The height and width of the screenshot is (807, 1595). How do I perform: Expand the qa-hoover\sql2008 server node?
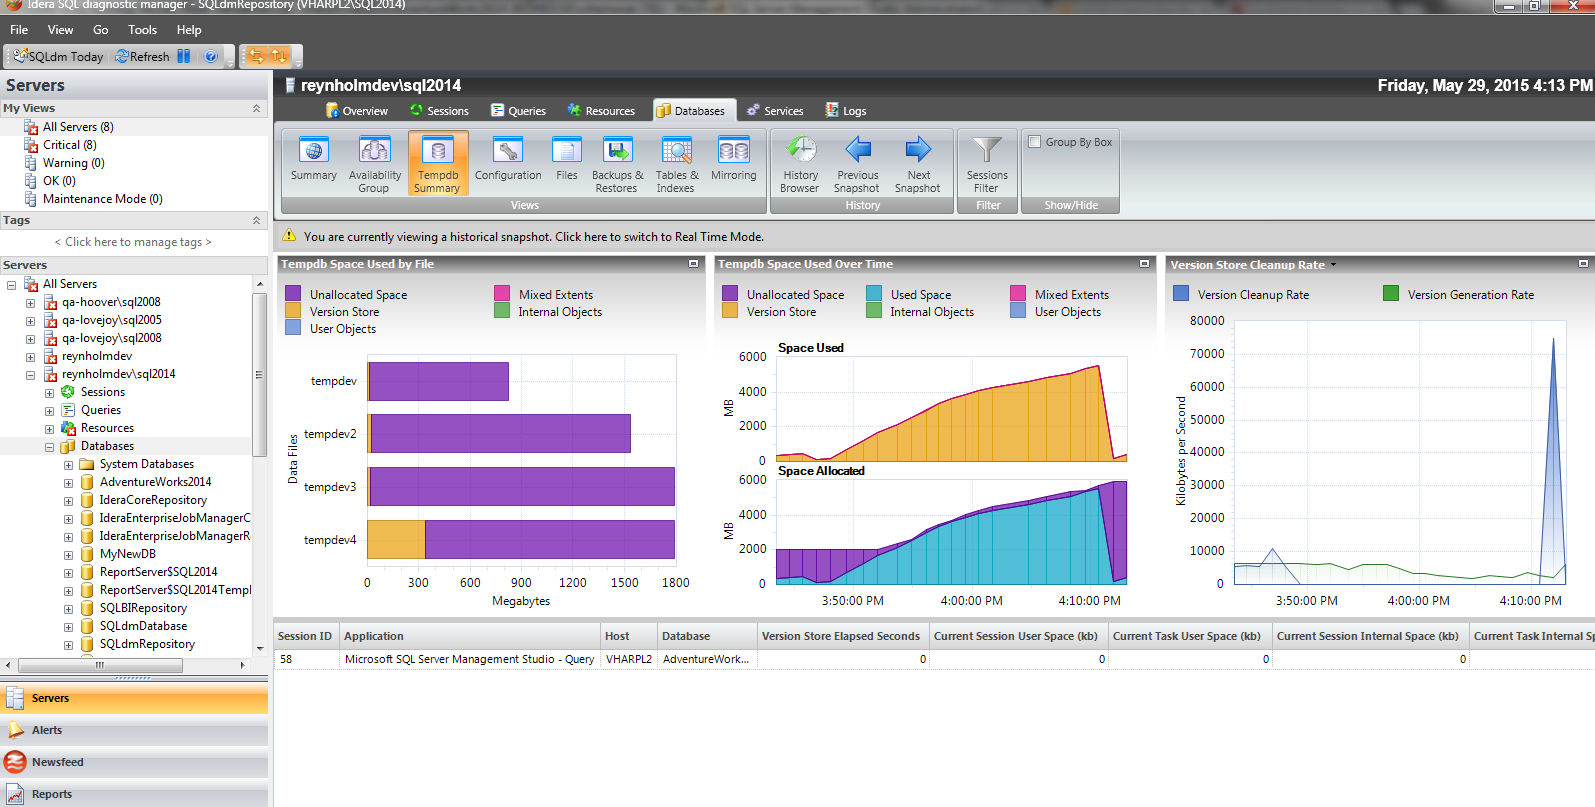tap(30, 303)
